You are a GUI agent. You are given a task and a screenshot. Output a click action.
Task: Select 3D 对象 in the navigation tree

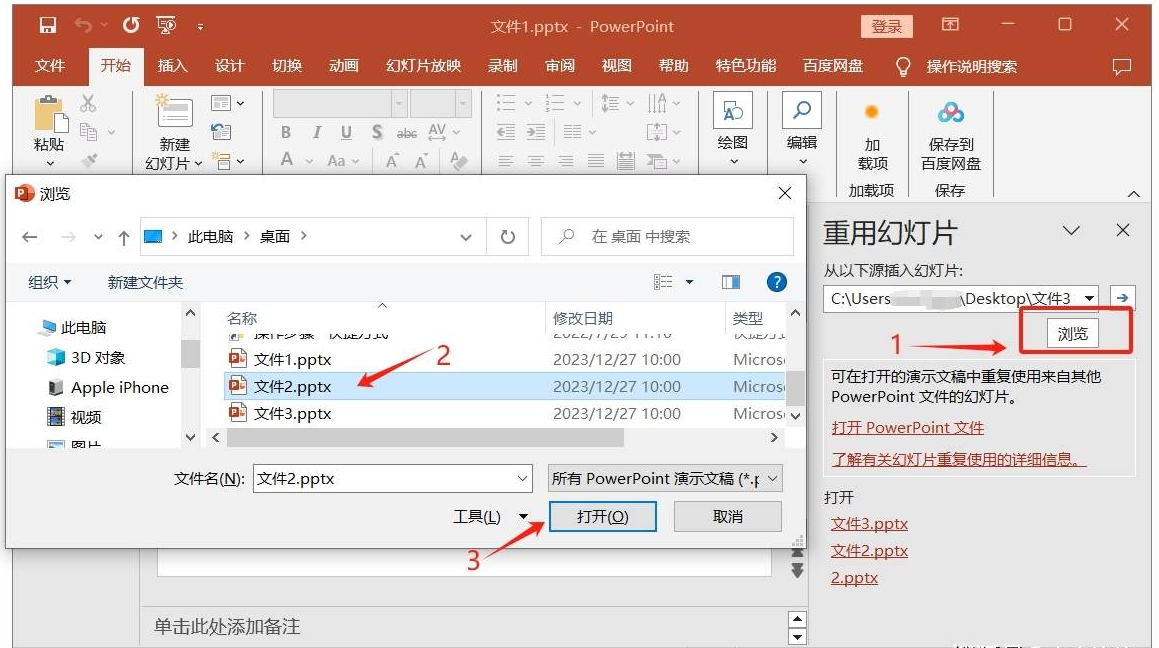pyautogui.click(x=86, y=358)
